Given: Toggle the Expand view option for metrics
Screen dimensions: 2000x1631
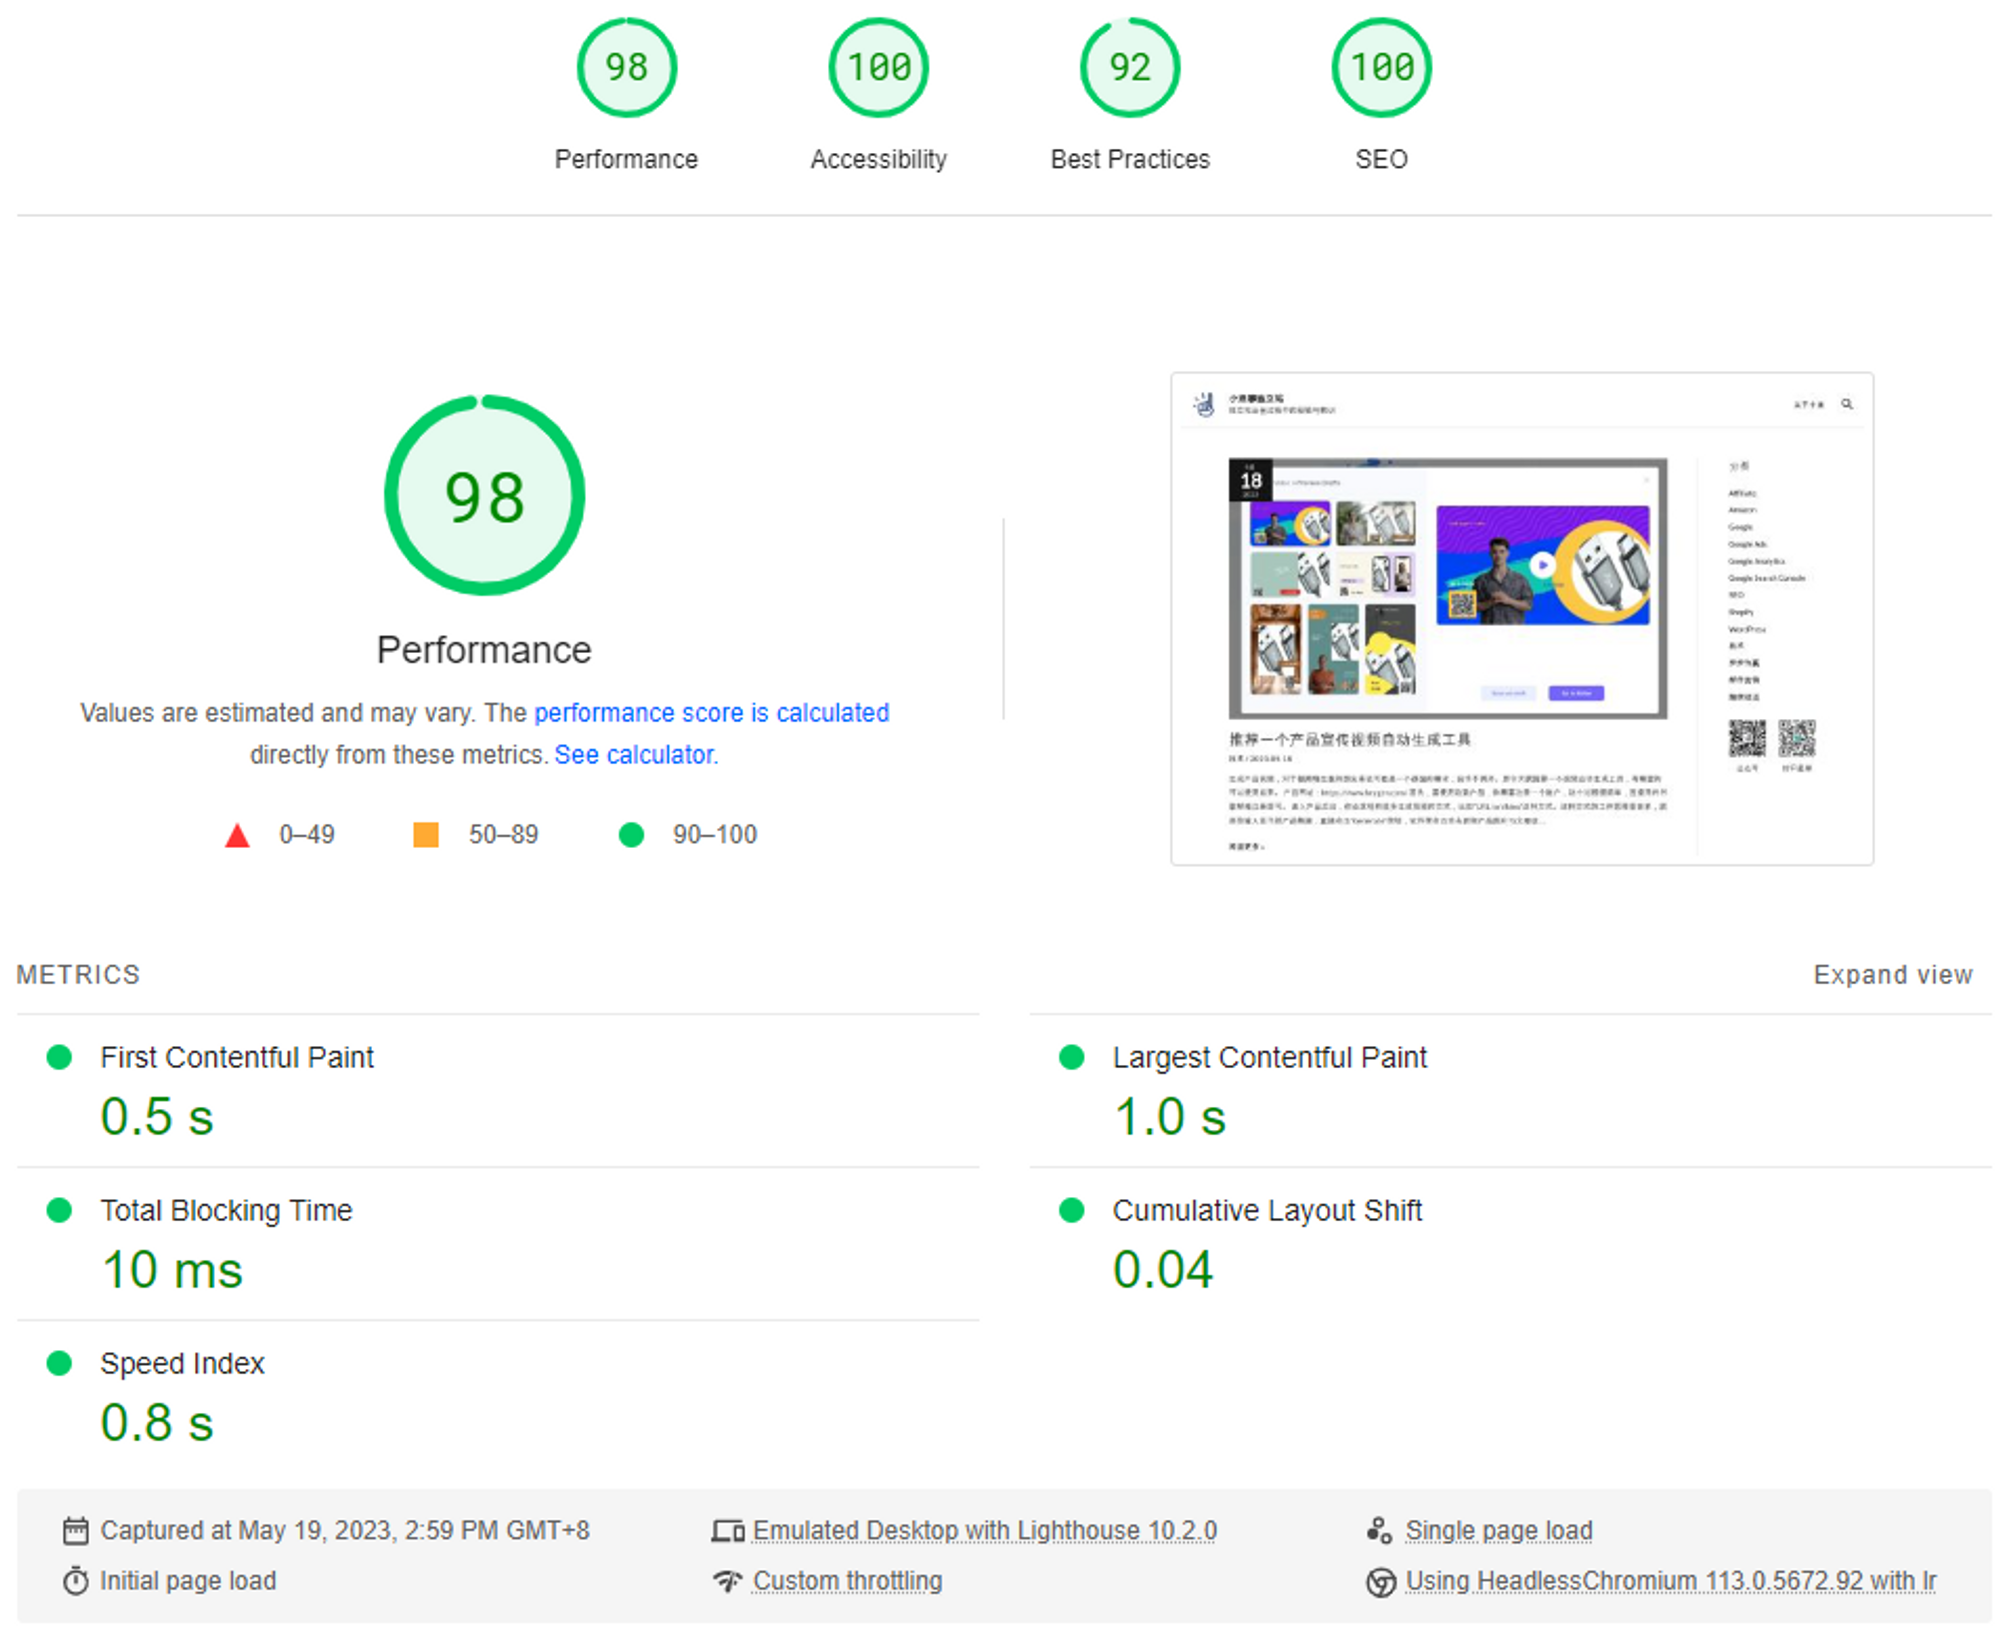Looking at the screenshot, I should click(x=1892, y=975).
